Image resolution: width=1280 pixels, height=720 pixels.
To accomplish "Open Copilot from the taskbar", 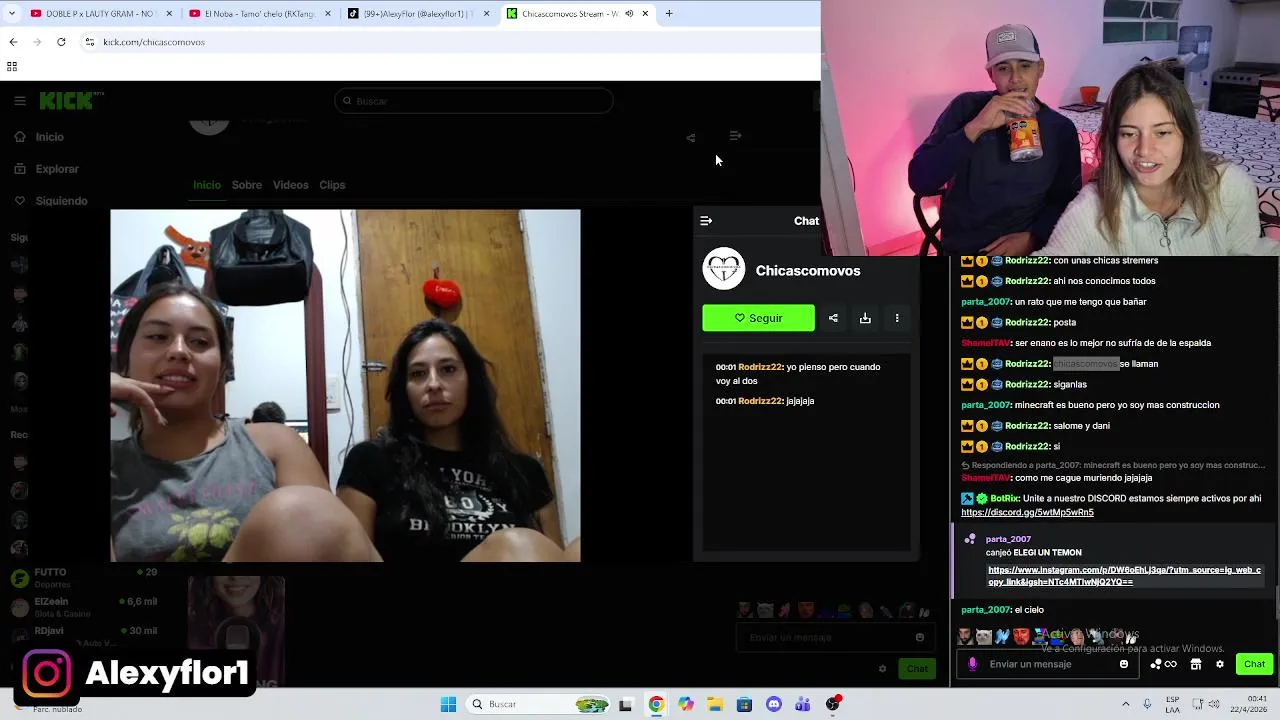I will click(686, 704).
